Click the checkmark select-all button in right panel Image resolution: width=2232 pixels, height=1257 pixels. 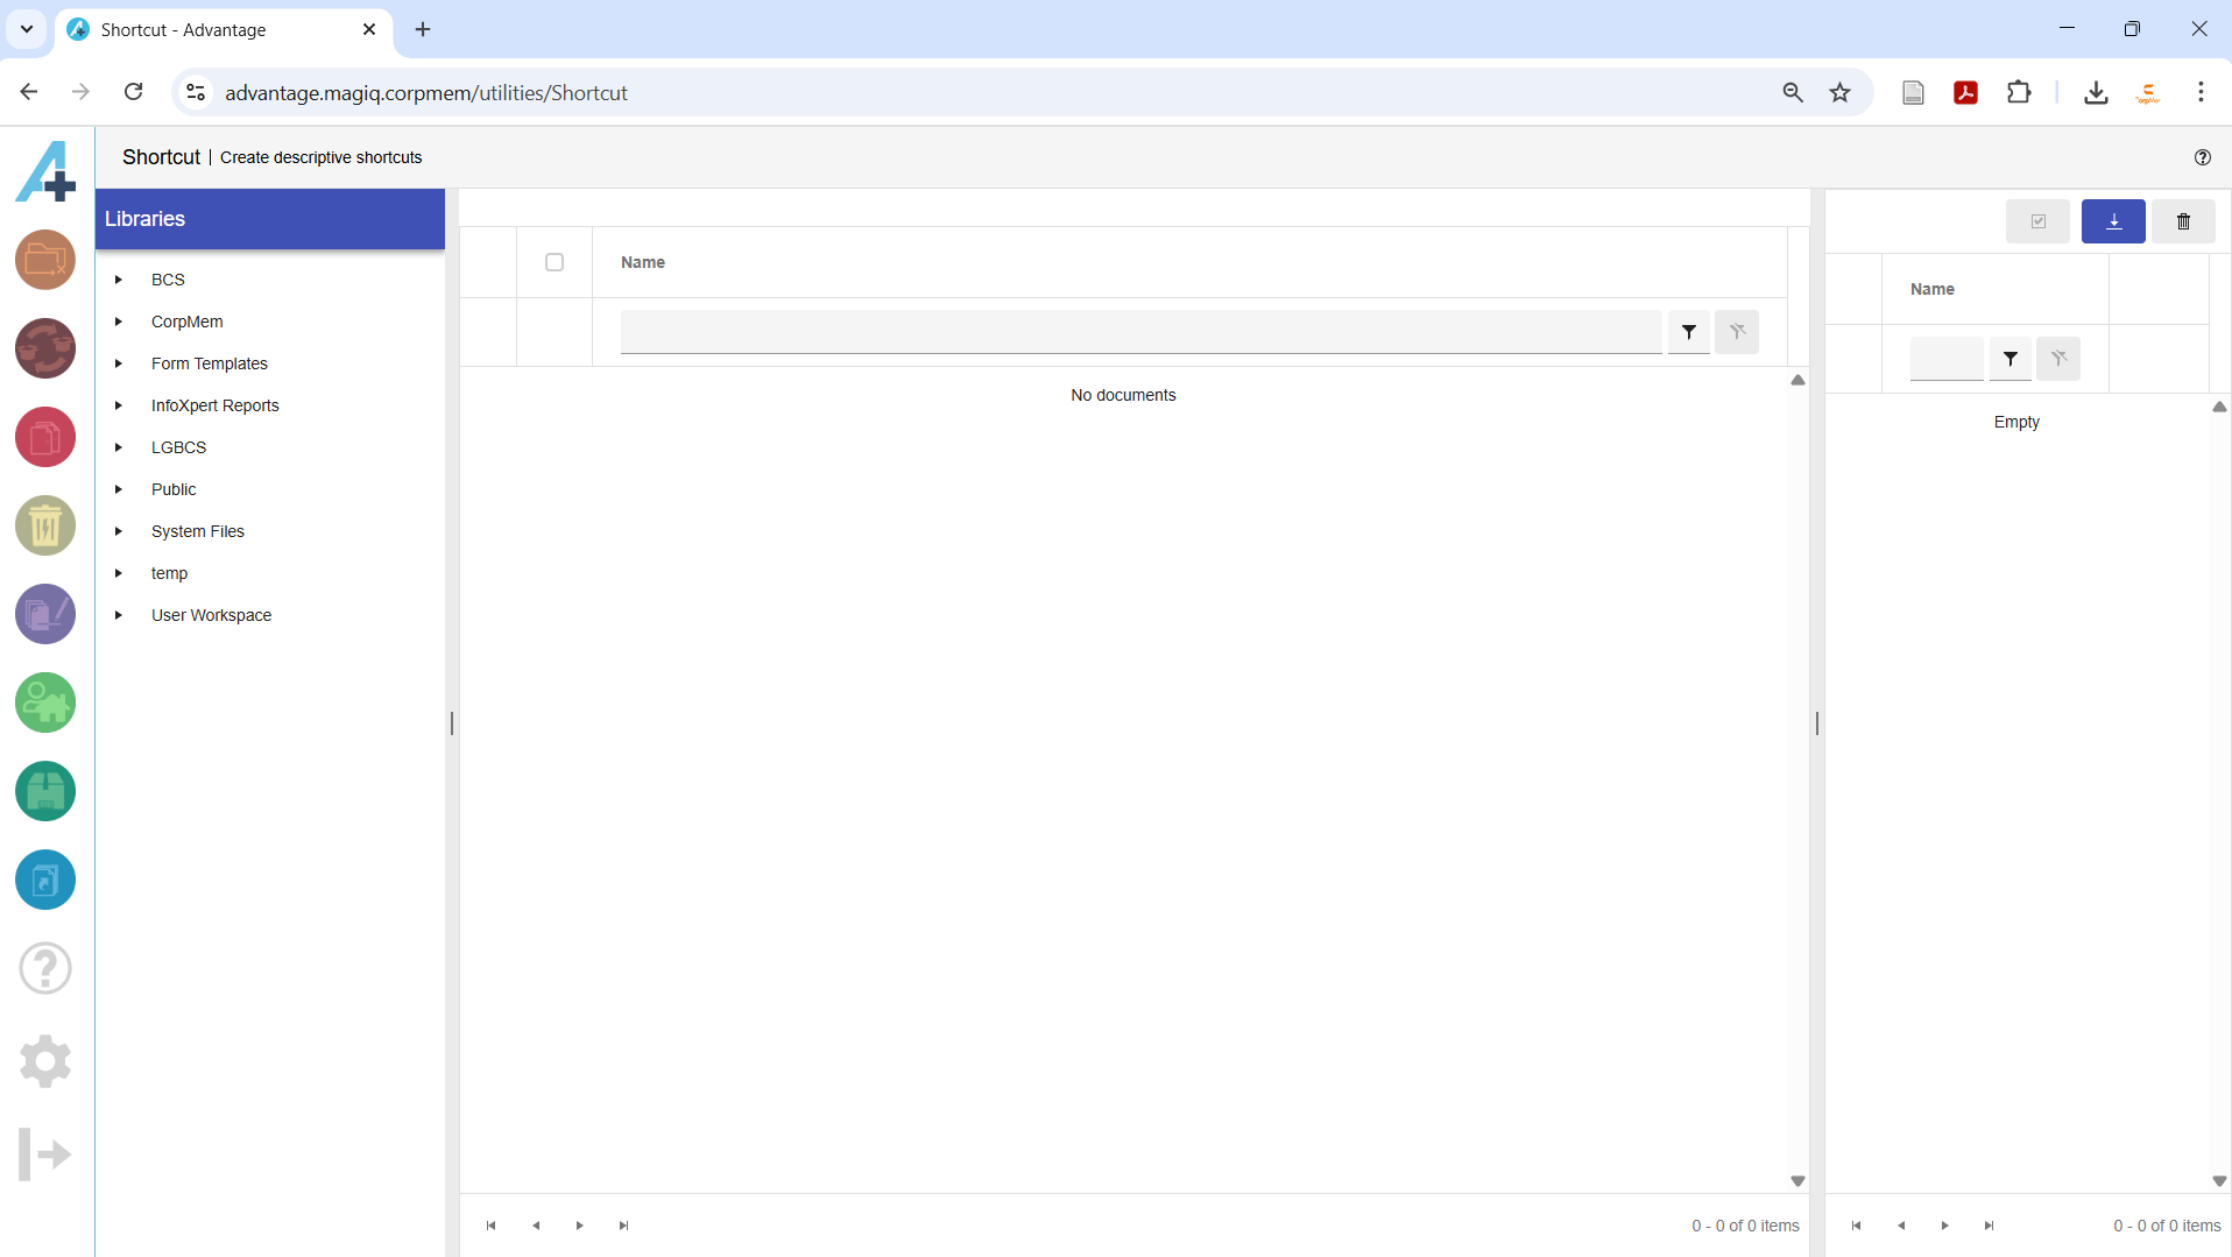(2038, 221)
